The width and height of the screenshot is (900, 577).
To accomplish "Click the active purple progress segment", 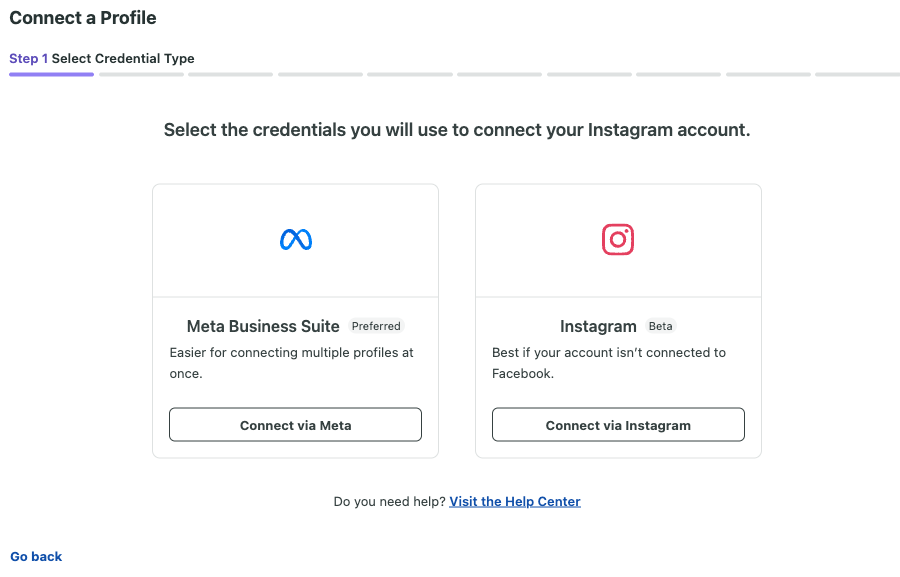I will (51, 74).
